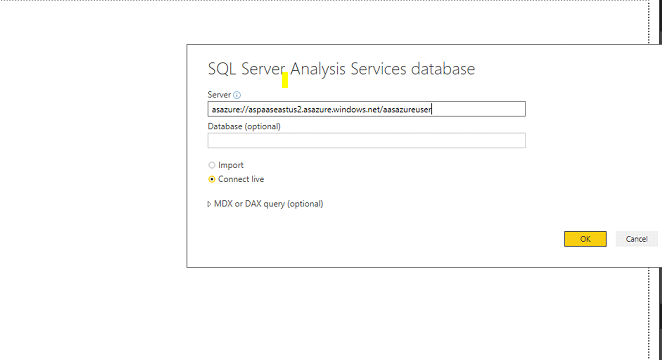Dismiss dialog with the Cancel button
The height and width of the screenshot is (360, 662).
636,239
